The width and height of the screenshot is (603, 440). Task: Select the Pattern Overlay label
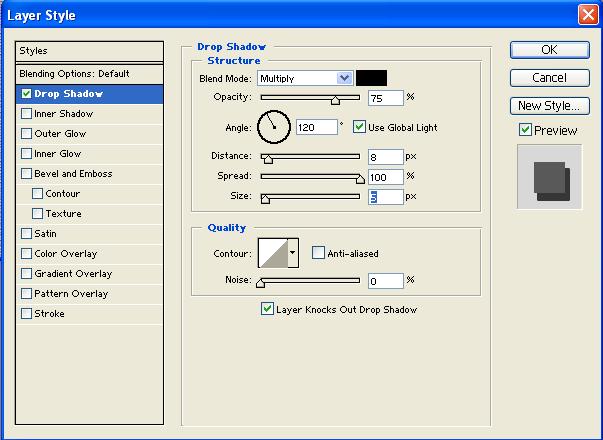pos(71,294)
